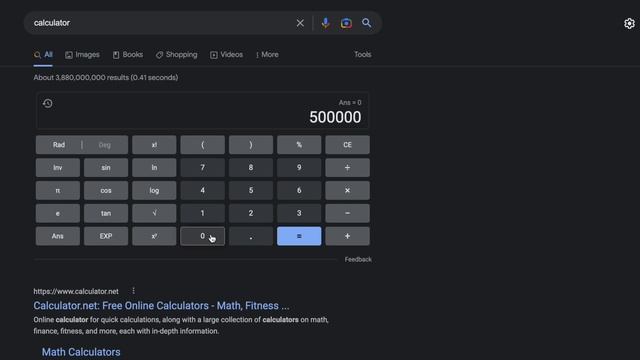Tap the digit 5 key

coord(251,191)
